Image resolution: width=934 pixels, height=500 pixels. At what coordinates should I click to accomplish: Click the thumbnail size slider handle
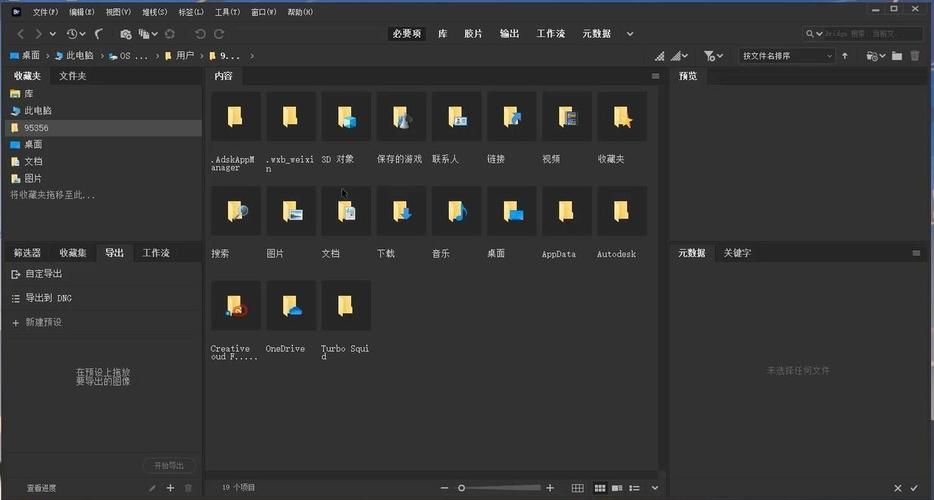(x=461, y=488)
